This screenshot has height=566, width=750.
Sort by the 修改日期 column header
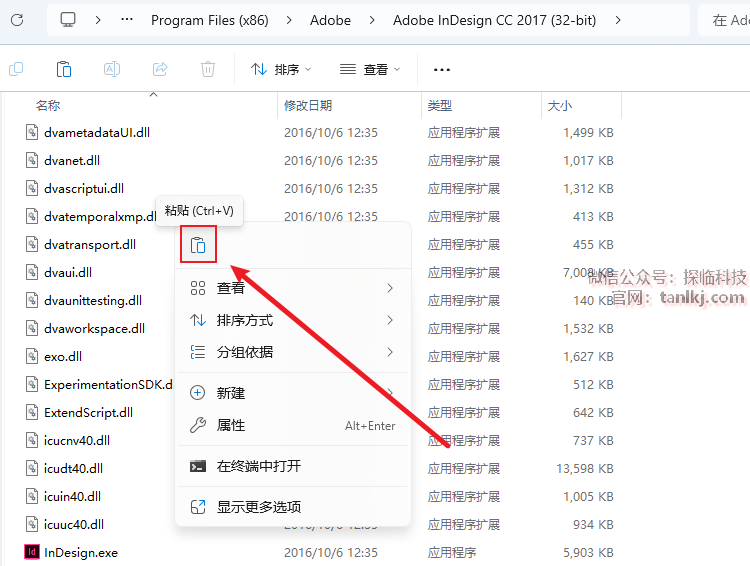click(x=308, y=105)
